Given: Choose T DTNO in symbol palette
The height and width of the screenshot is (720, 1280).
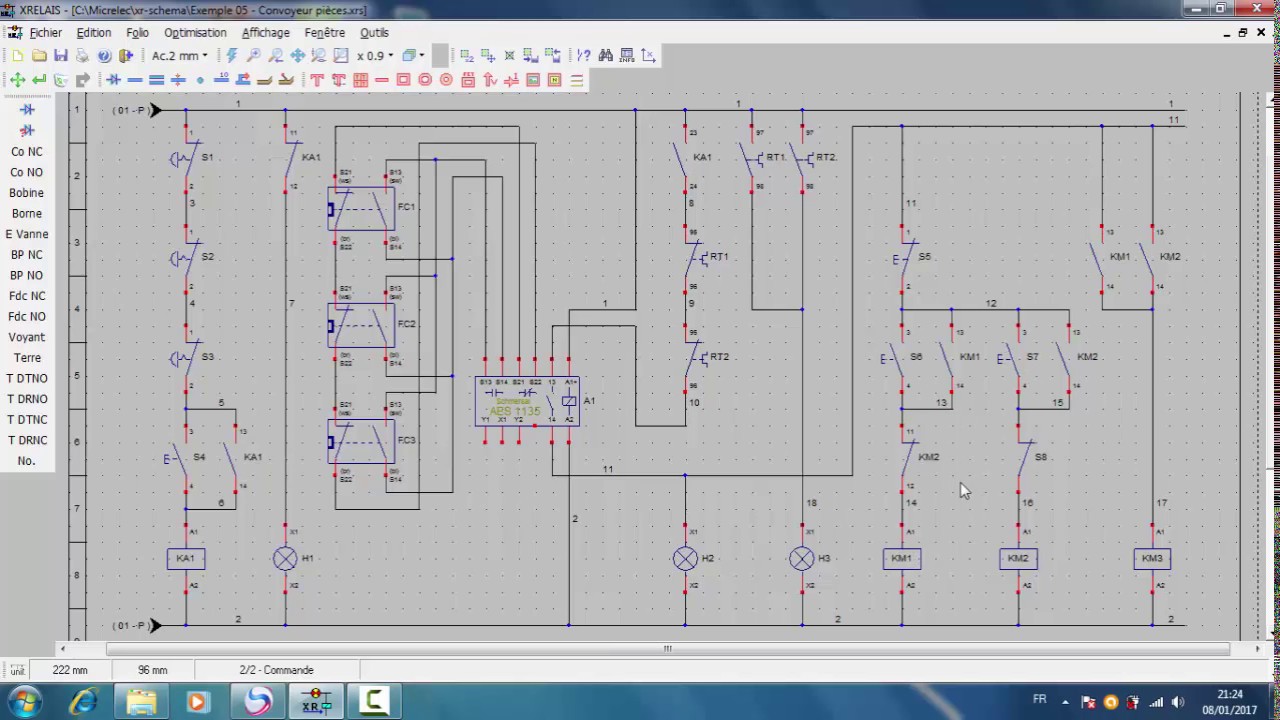Looking at the screenshot, I should [x=27, y=378].
